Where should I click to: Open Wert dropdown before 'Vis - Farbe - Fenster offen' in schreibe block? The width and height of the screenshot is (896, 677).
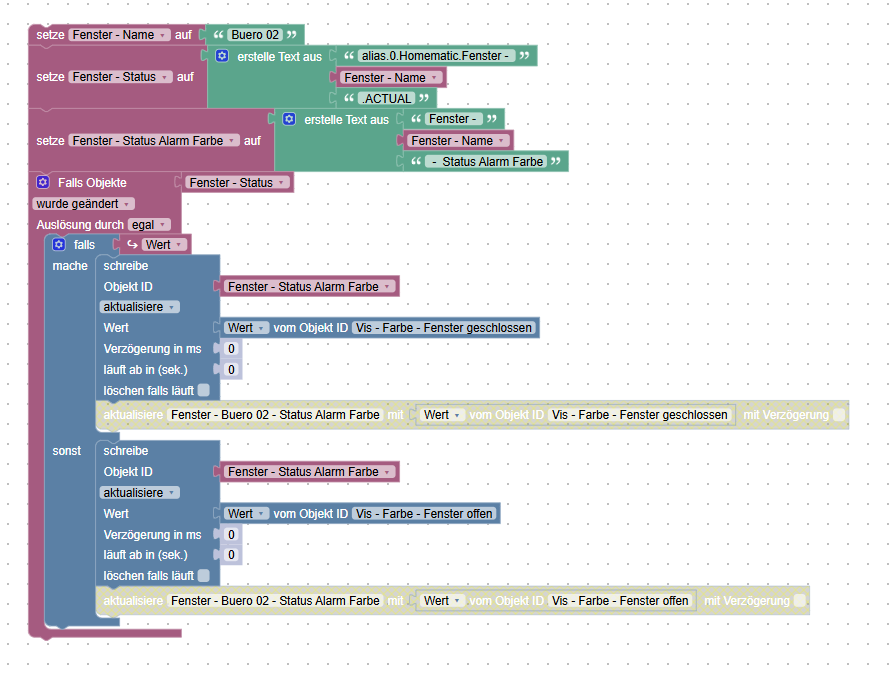pos(246,514)
